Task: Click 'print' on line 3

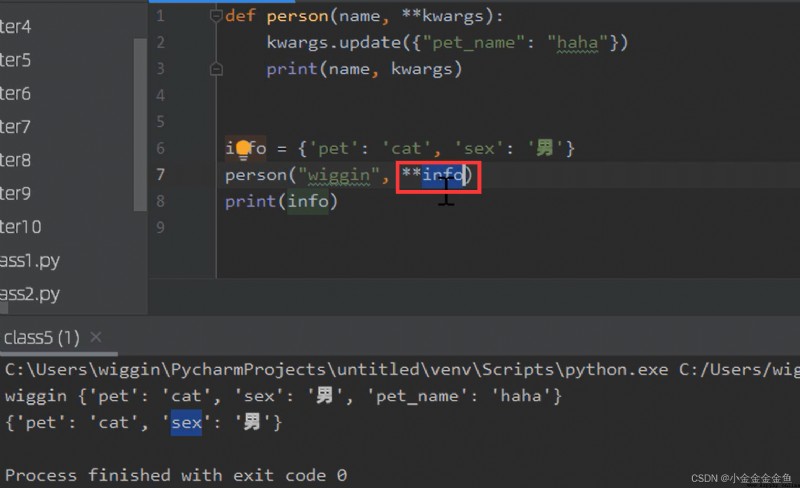Action: click(x=292, y=69)
